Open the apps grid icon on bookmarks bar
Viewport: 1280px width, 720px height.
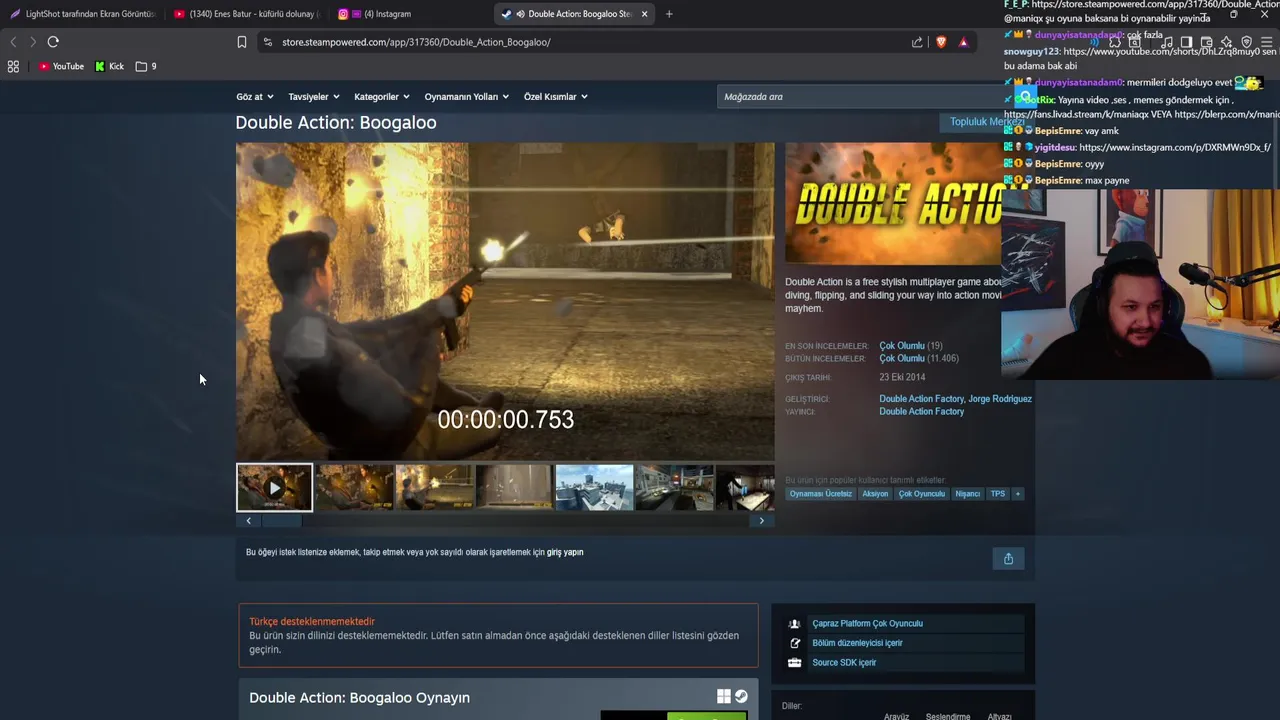pos(13,66)
